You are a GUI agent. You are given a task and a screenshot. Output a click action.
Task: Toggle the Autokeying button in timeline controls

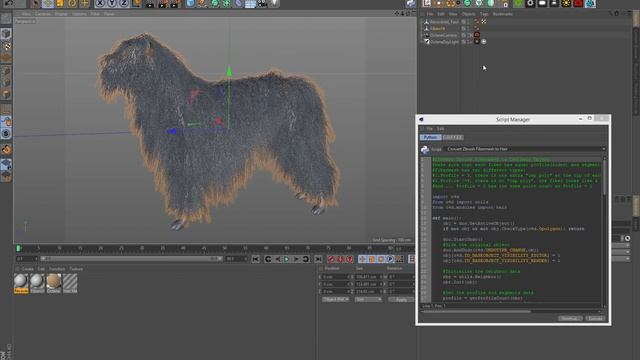tap(340, 259)
